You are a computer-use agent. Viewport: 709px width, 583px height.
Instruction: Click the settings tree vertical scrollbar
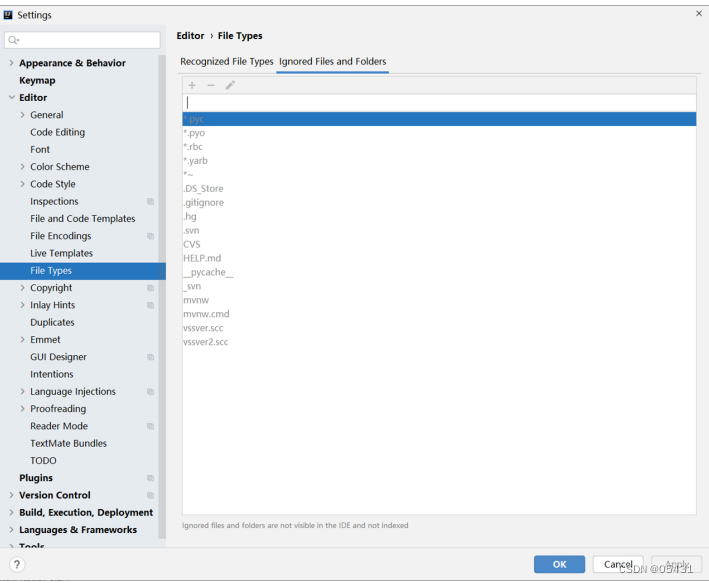[162, 296]
